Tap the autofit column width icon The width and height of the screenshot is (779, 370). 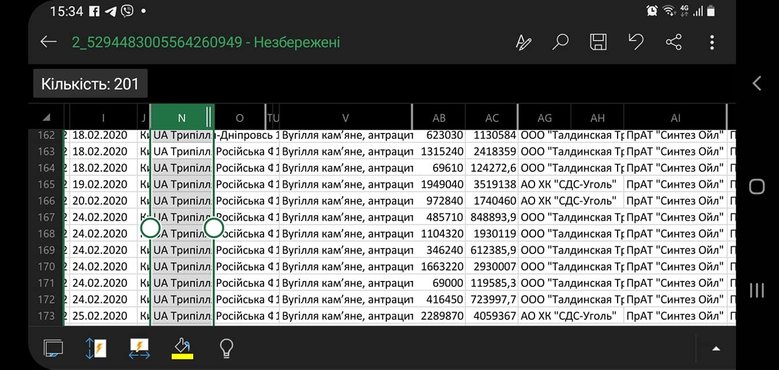(140, 349)
